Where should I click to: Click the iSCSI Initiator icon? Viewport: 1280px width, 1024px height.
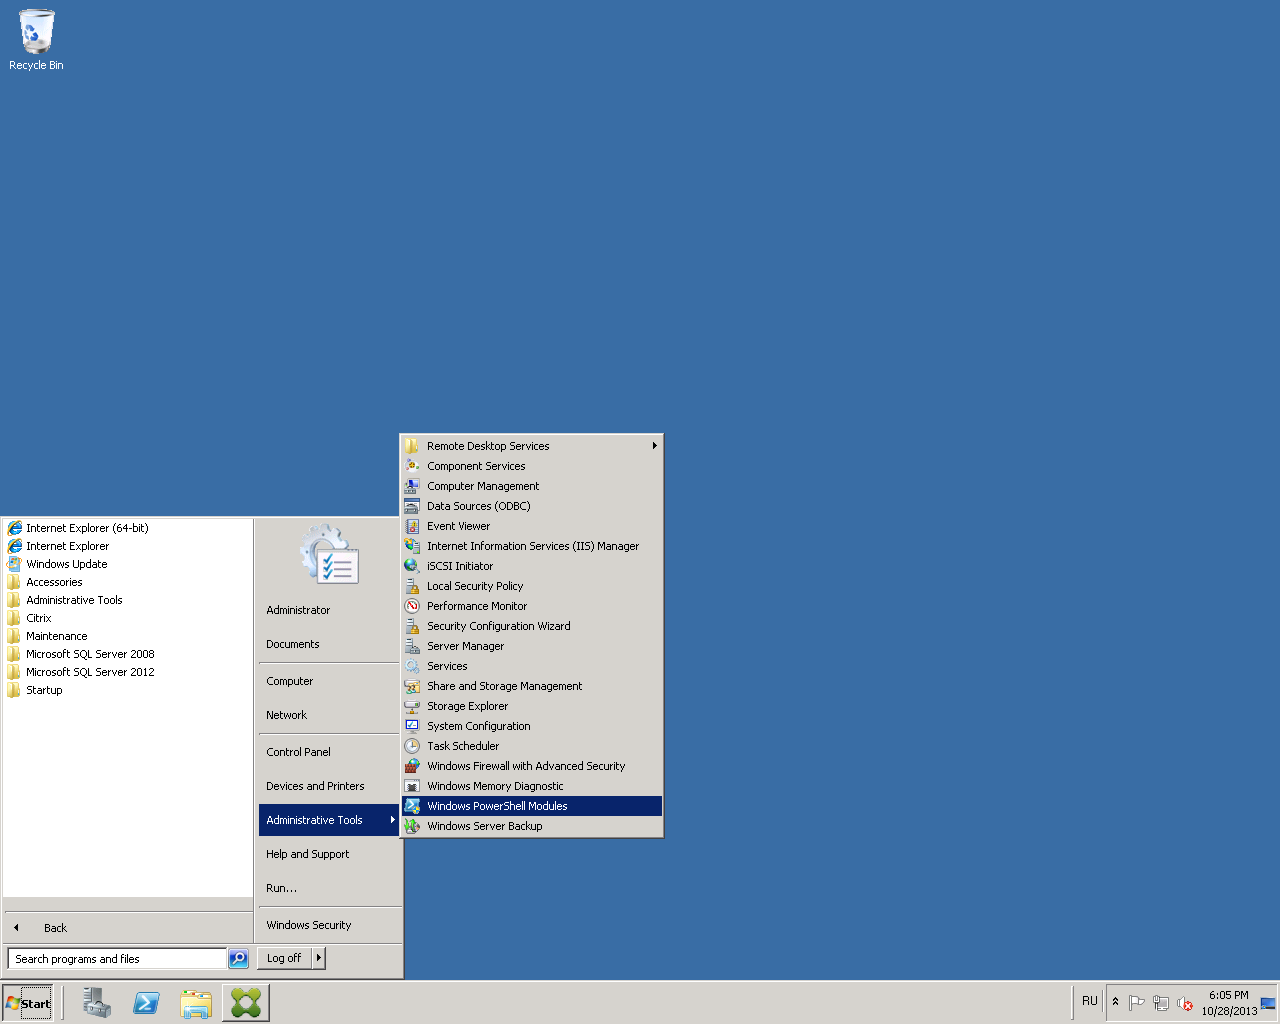pos(412,566)
